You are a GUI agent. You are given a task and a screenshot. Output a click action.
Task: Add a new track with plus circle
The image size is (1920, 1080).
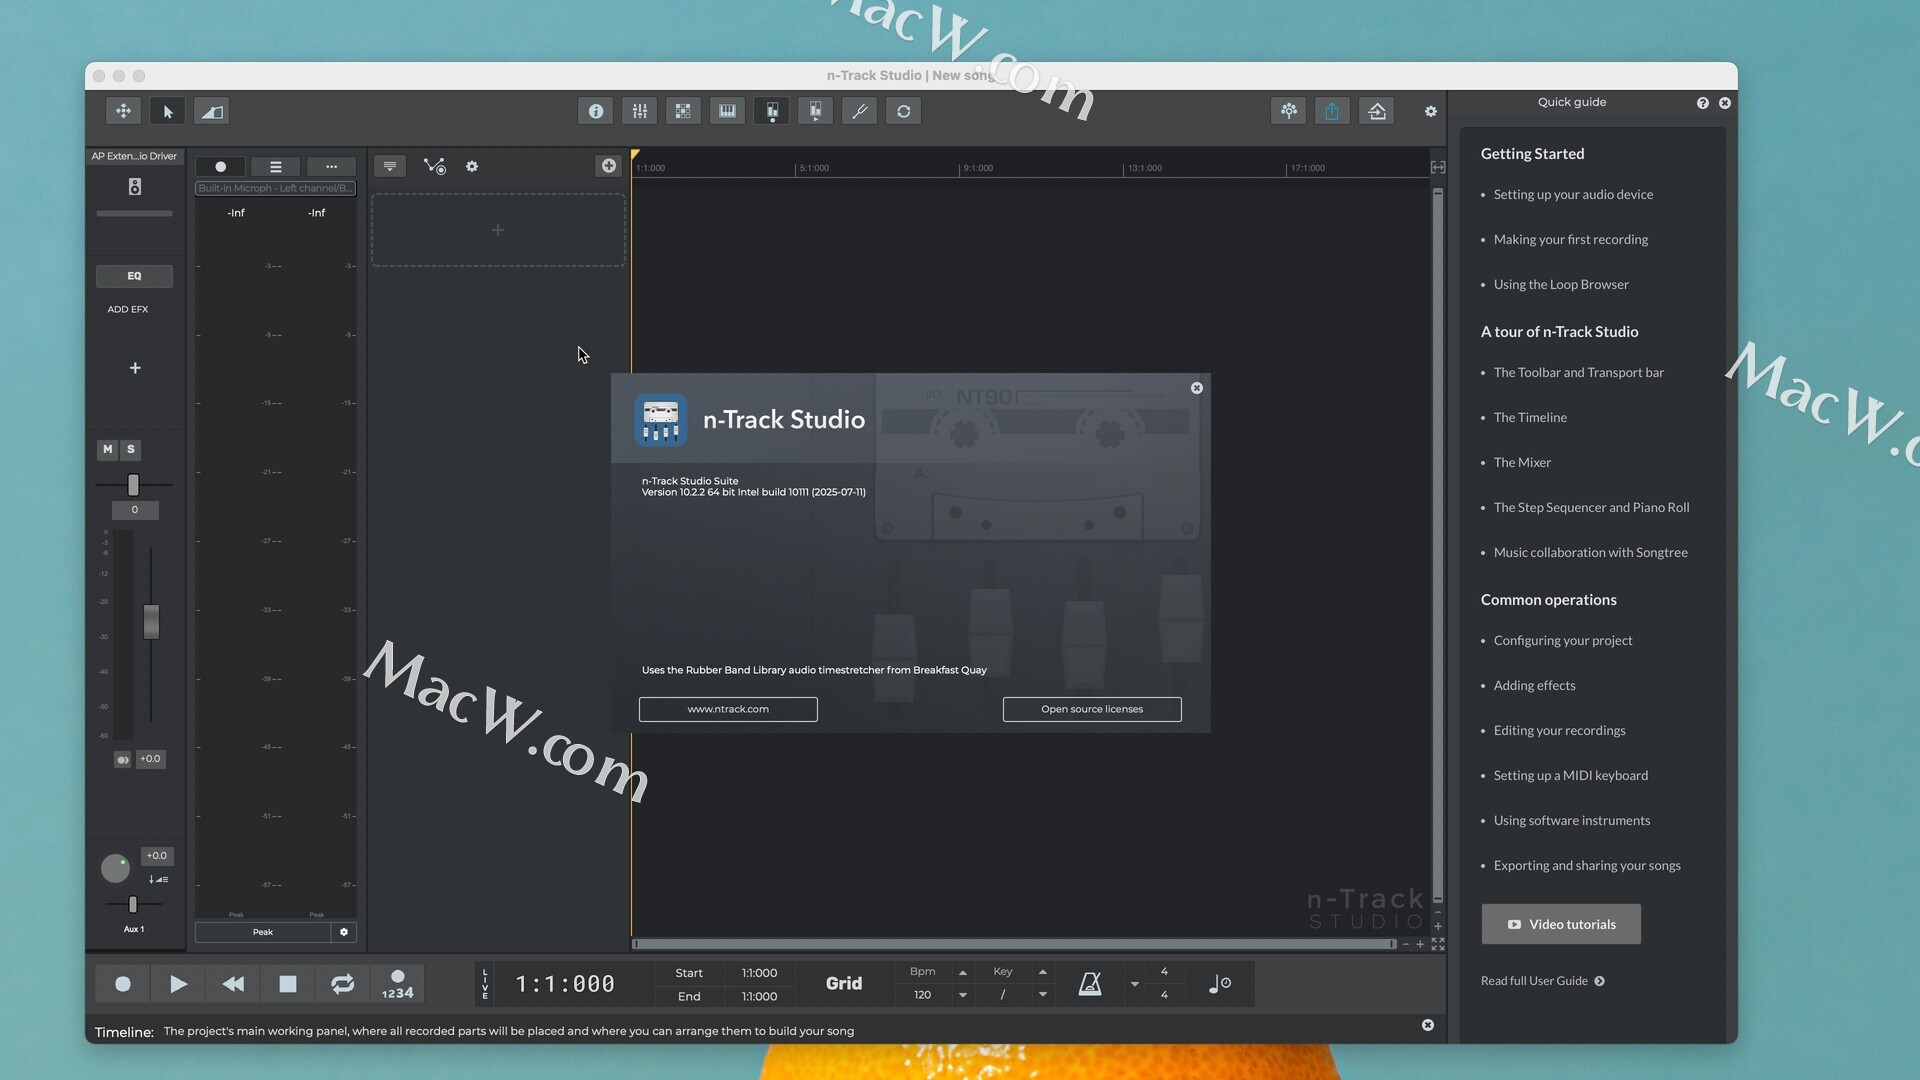point(608,166)
